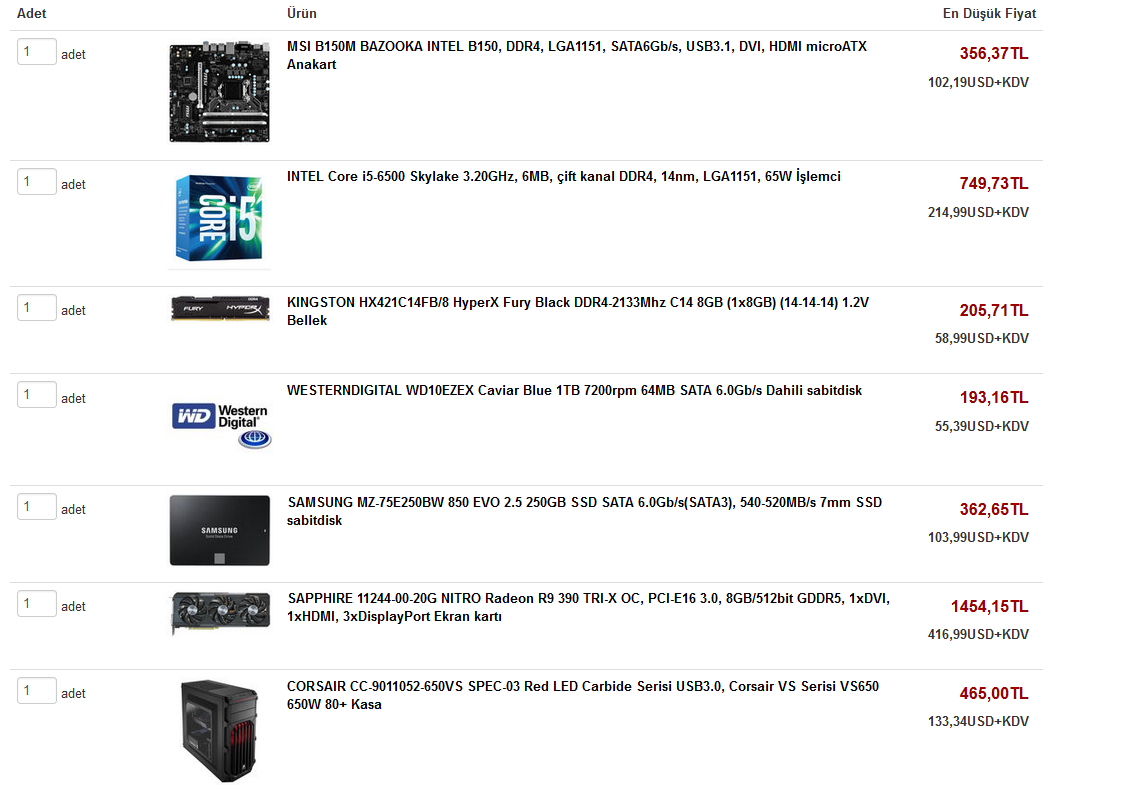Open the MSI B150M BAZOOKA Anakart link
The image size is (1132, 798).
pyautogui.click(x=577, y=55)
